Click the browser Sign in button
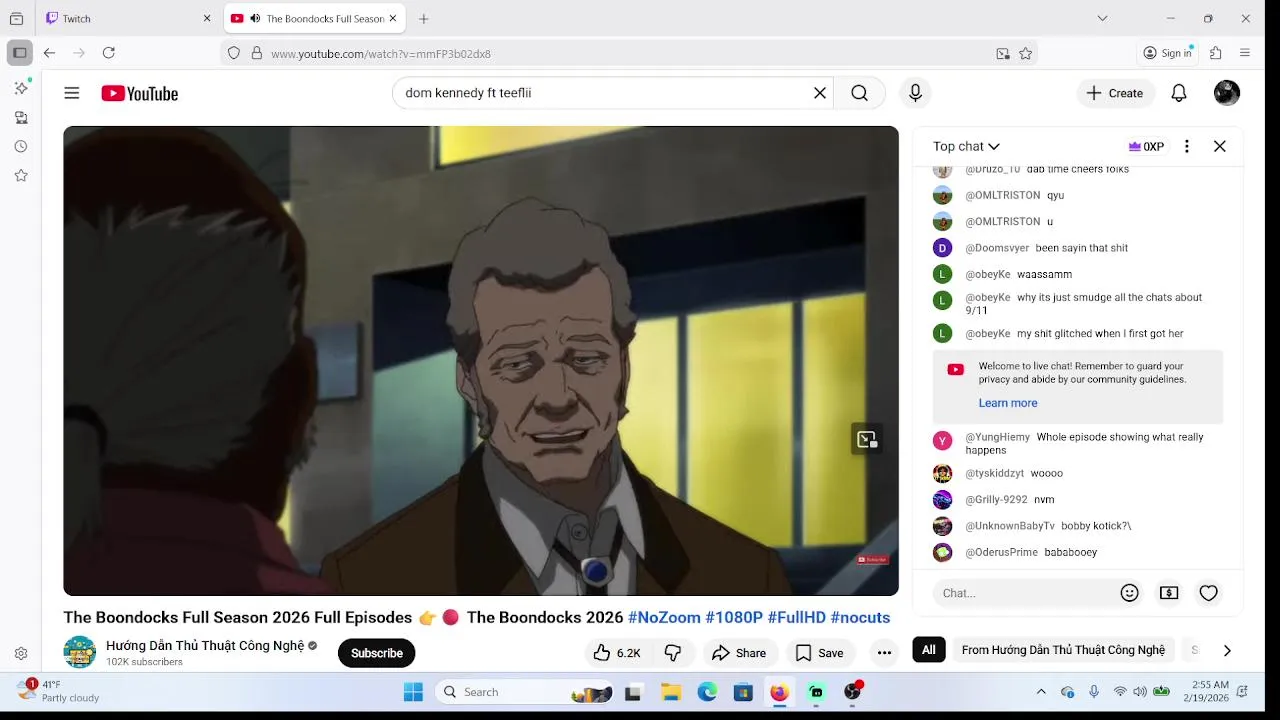 pyautogui.click(x=1168, y=53)
